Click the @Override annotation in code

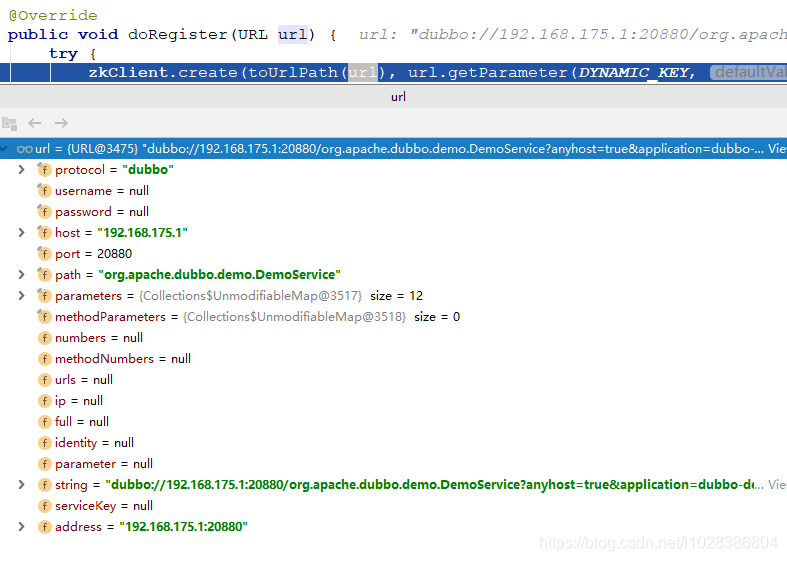pyautogui.click(x=53, y=16)
